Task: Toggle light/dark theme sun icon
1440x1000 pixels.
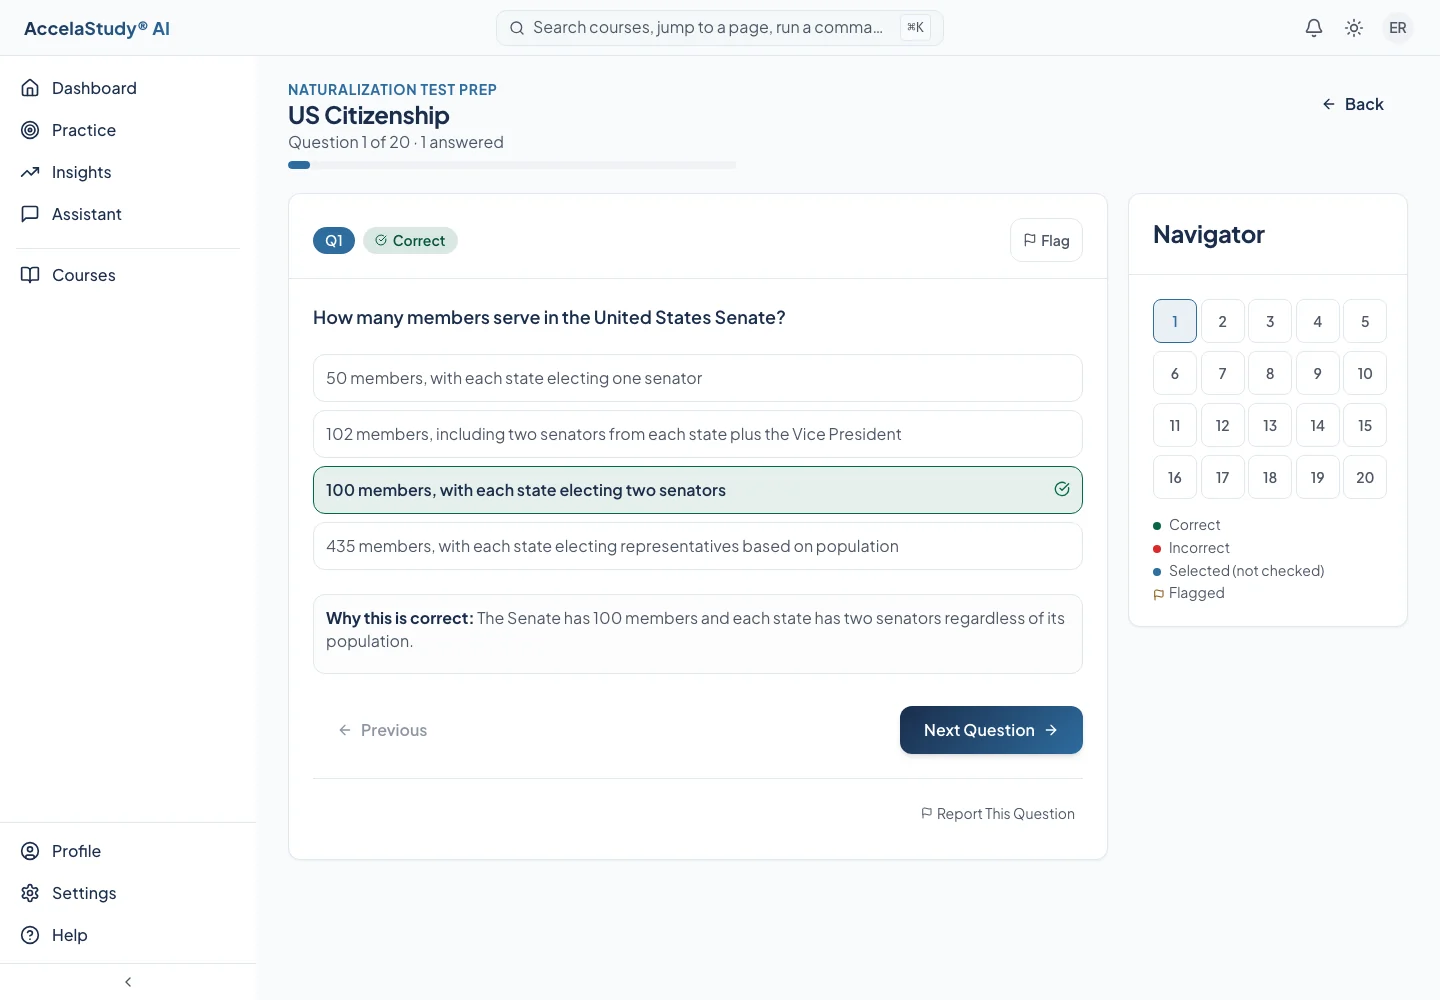Action: (1354, 28)
